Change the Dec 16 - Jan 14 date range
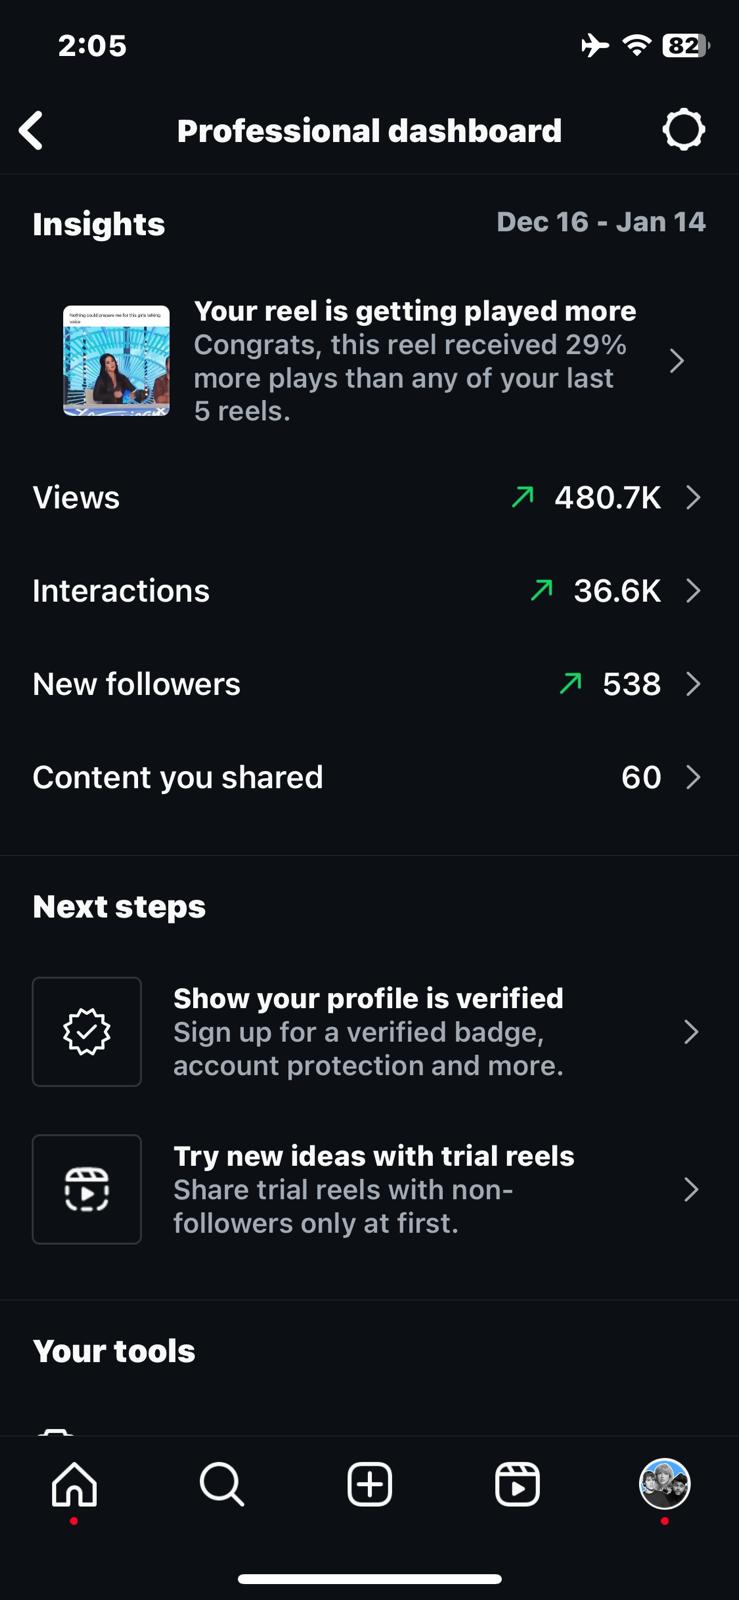The width and height of the screenshot is (739, 1600). (601, 222)
